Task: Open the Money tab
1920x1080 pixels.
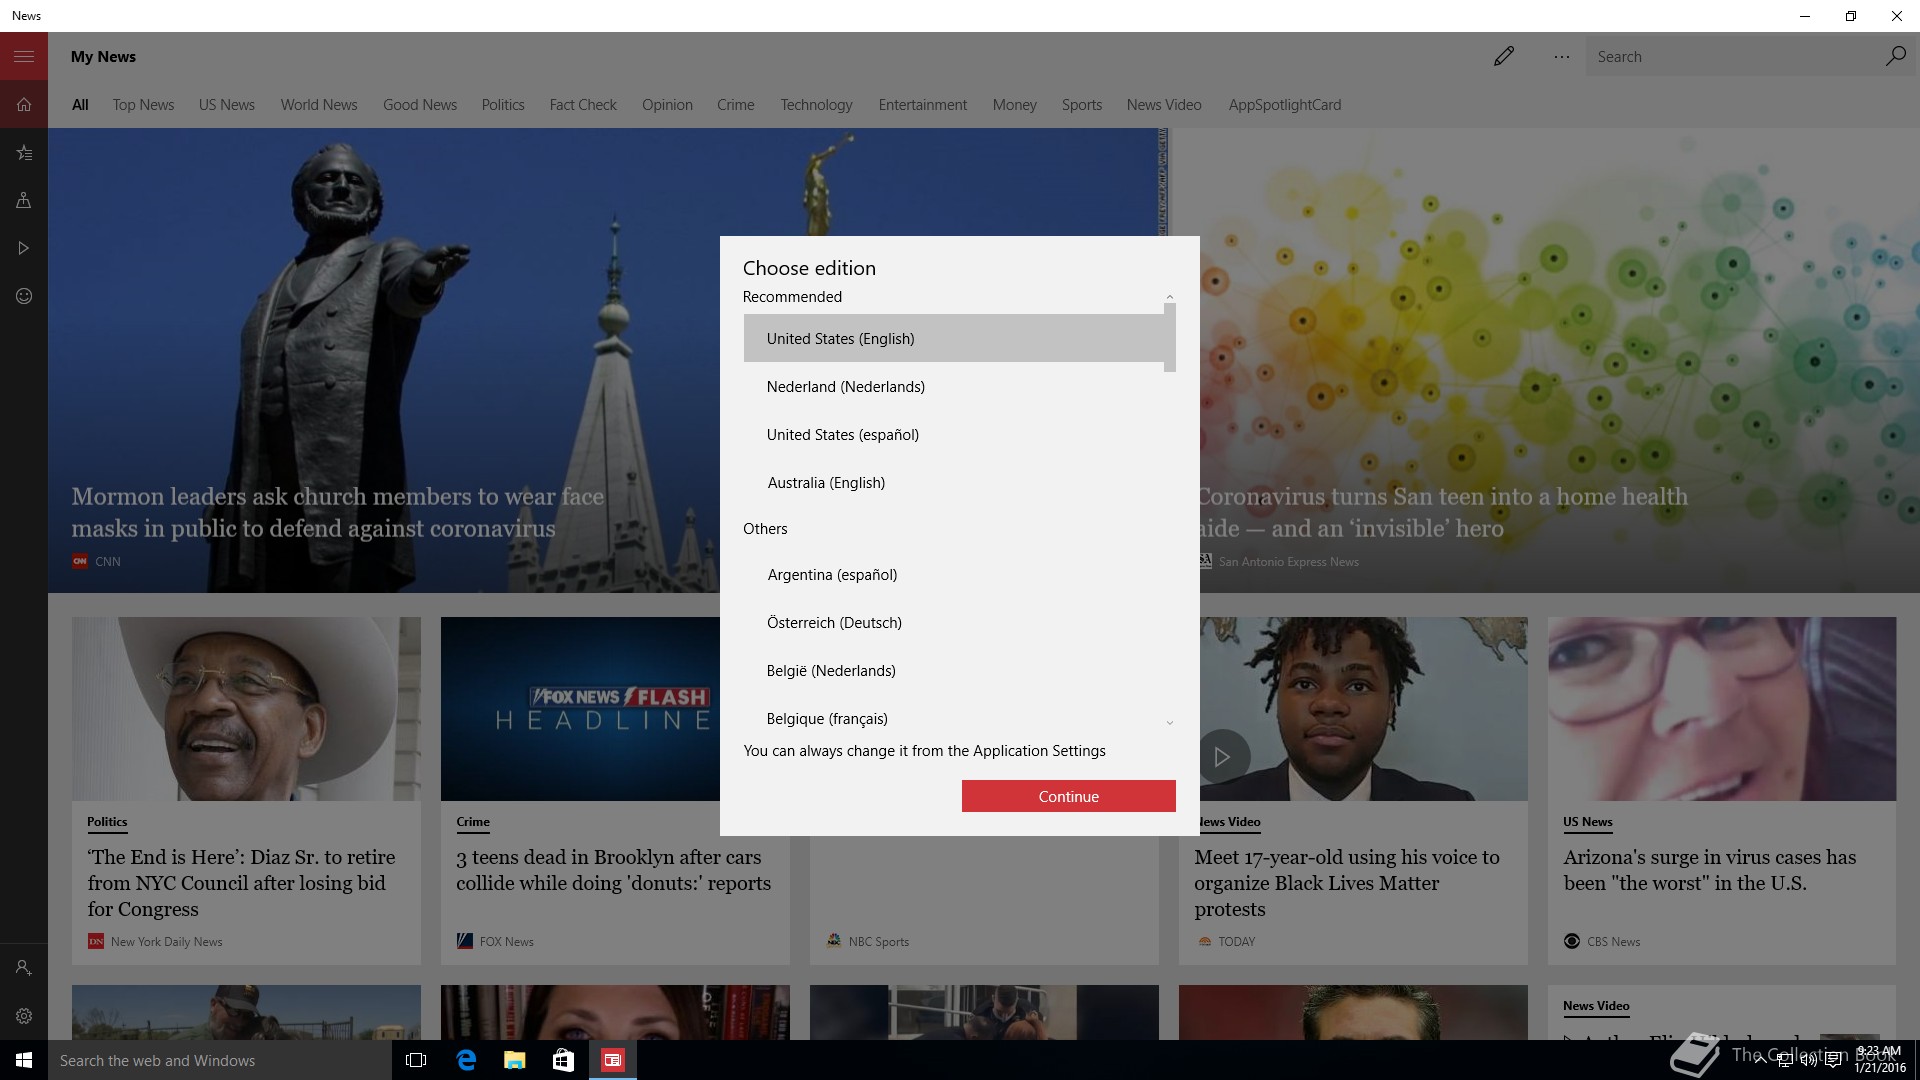Action: tap(1015, 105)
